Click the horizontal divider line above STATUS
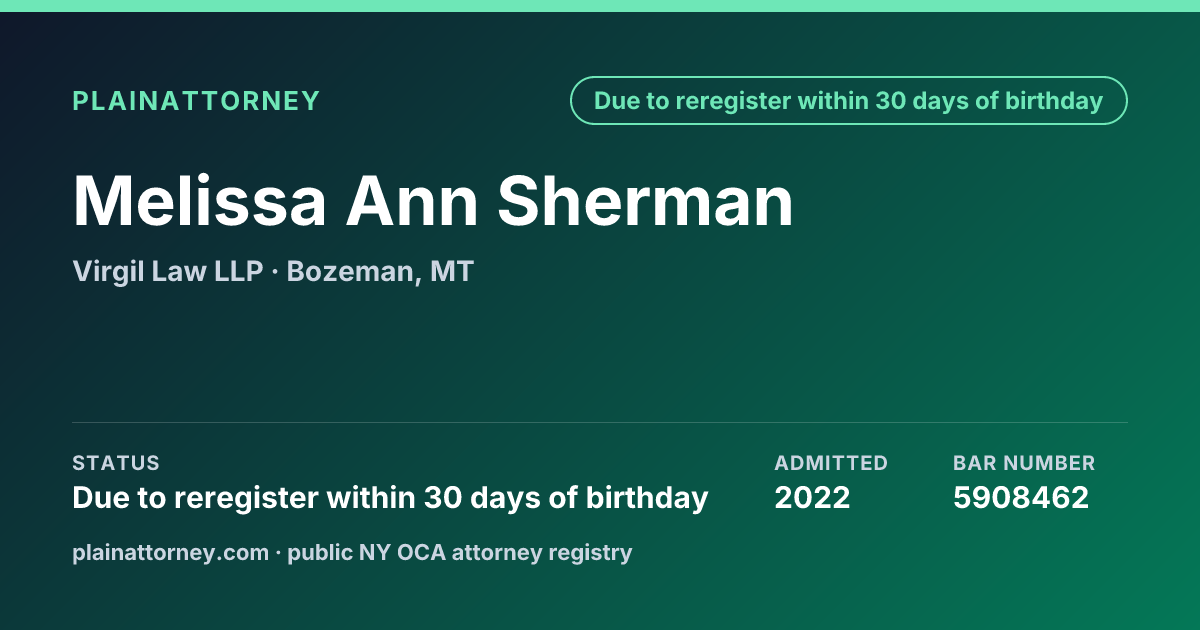1200x630 pixels. click(600, 422)
